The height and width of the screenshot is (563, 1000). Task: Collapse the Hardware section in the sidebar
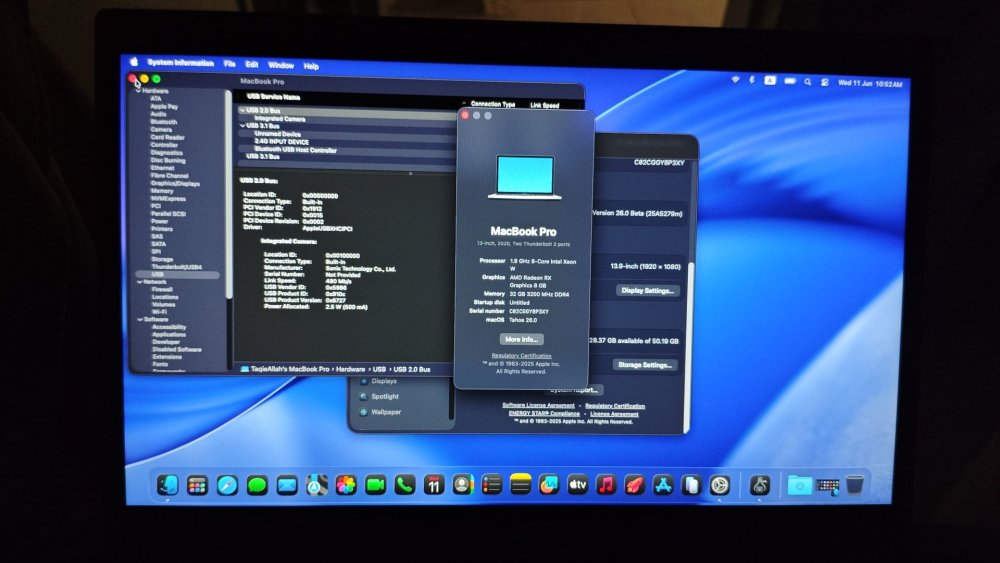point(138,91)
